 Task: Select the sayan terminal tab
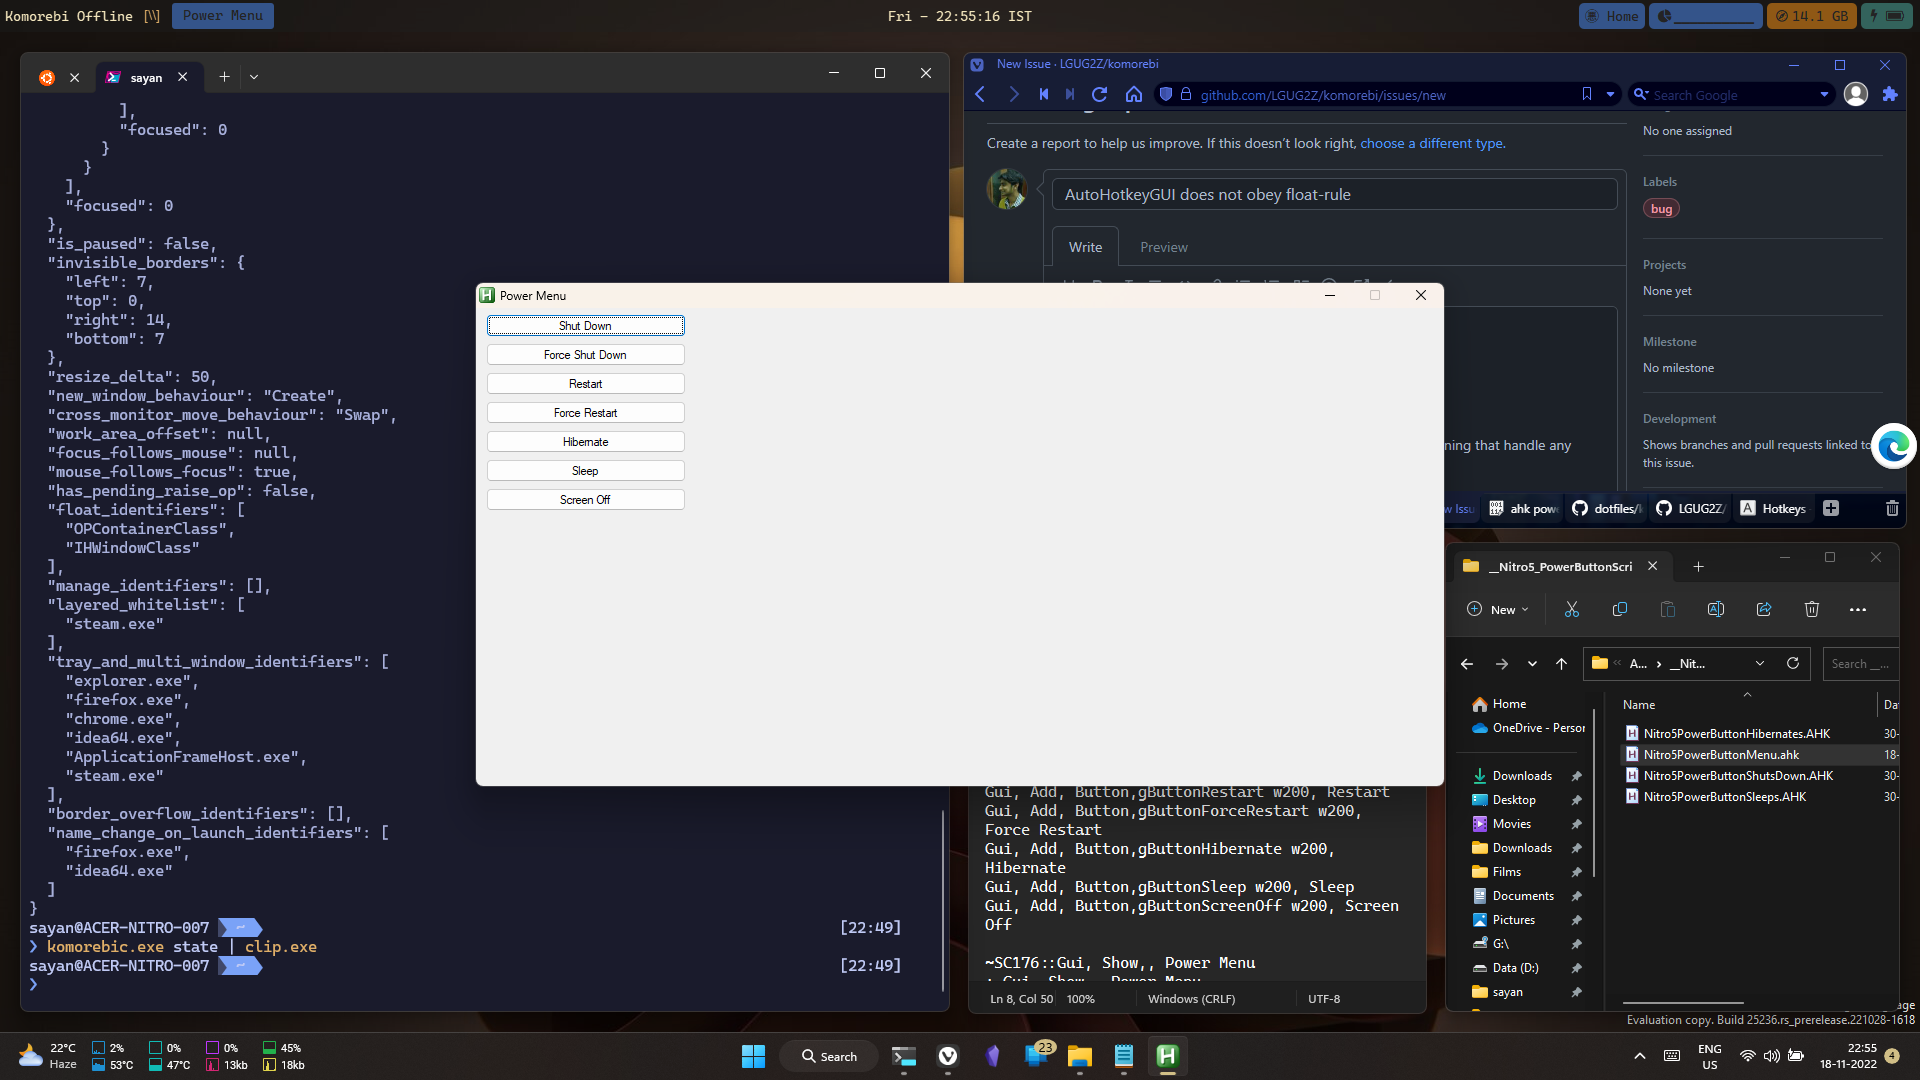[x=146, y=77]
